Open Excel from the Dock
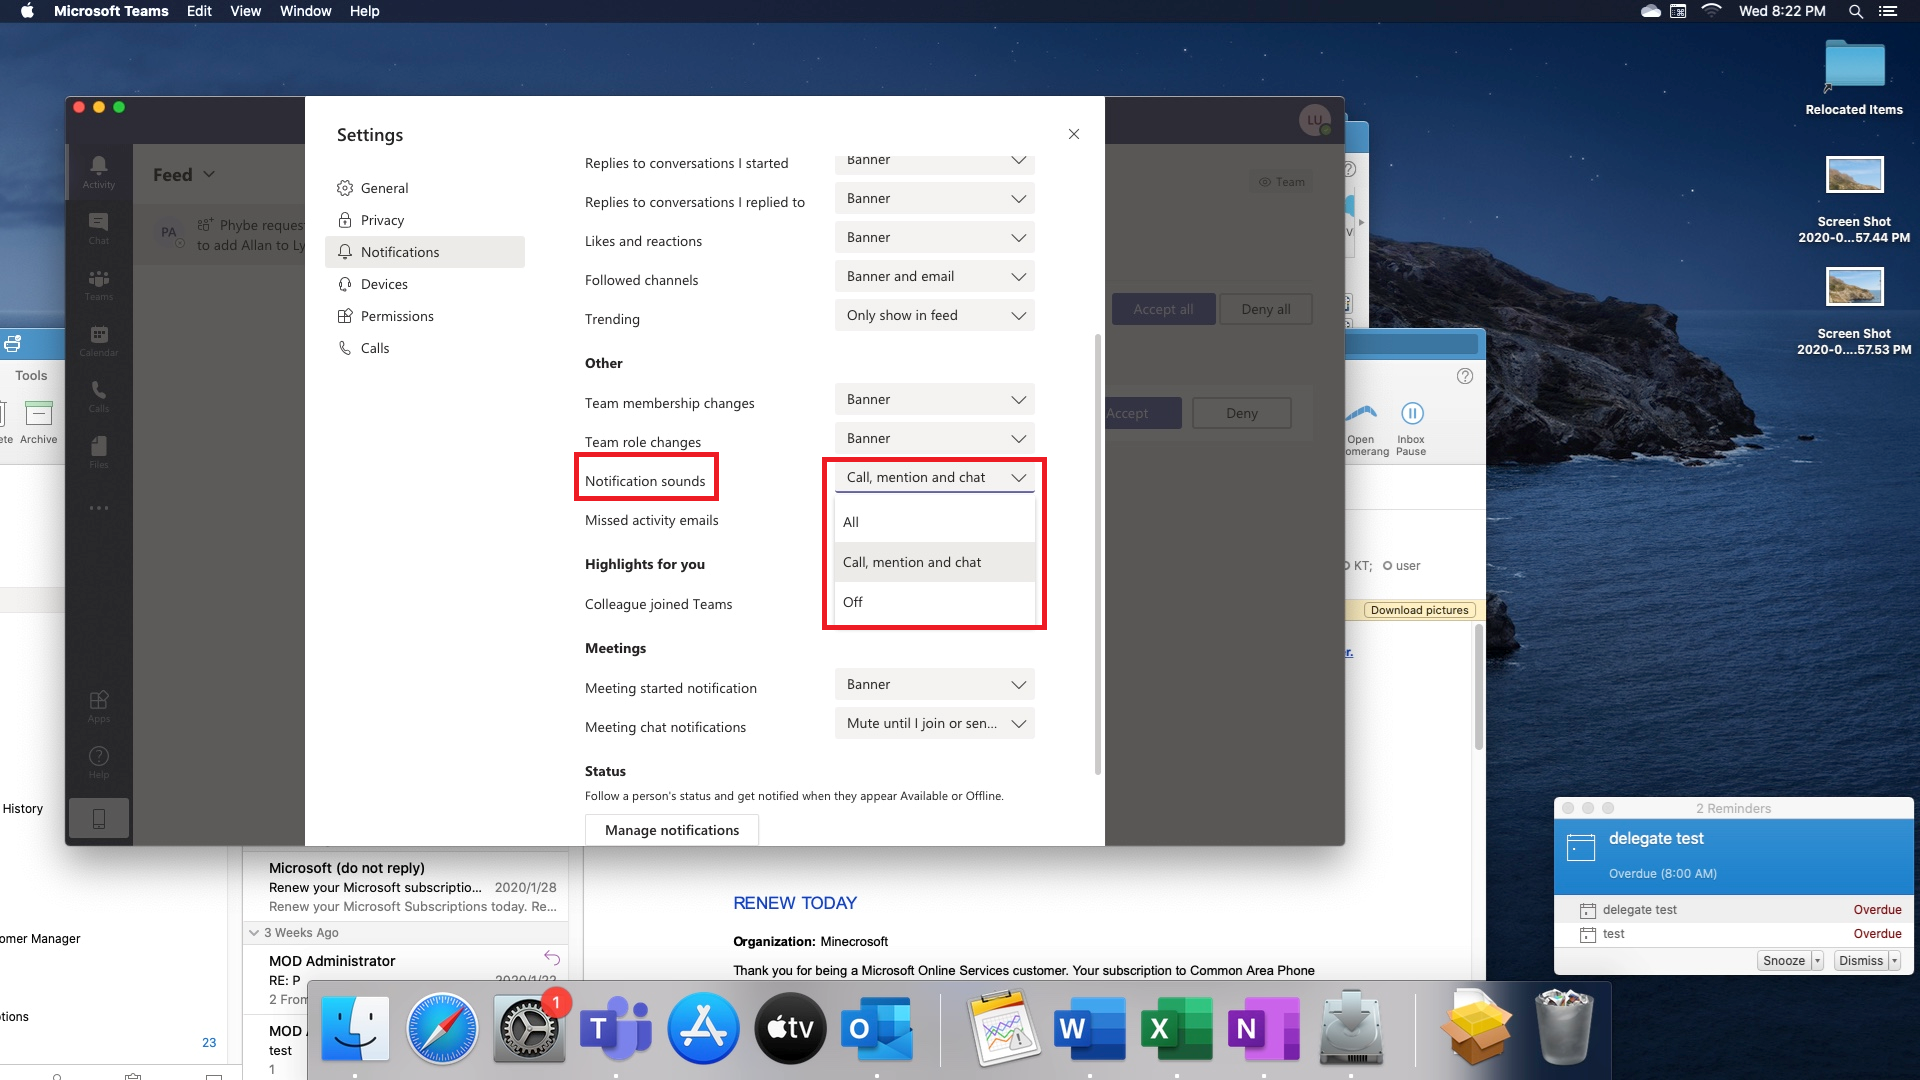This screenshot has height=1080, width=1920. click(1177, 1028)
